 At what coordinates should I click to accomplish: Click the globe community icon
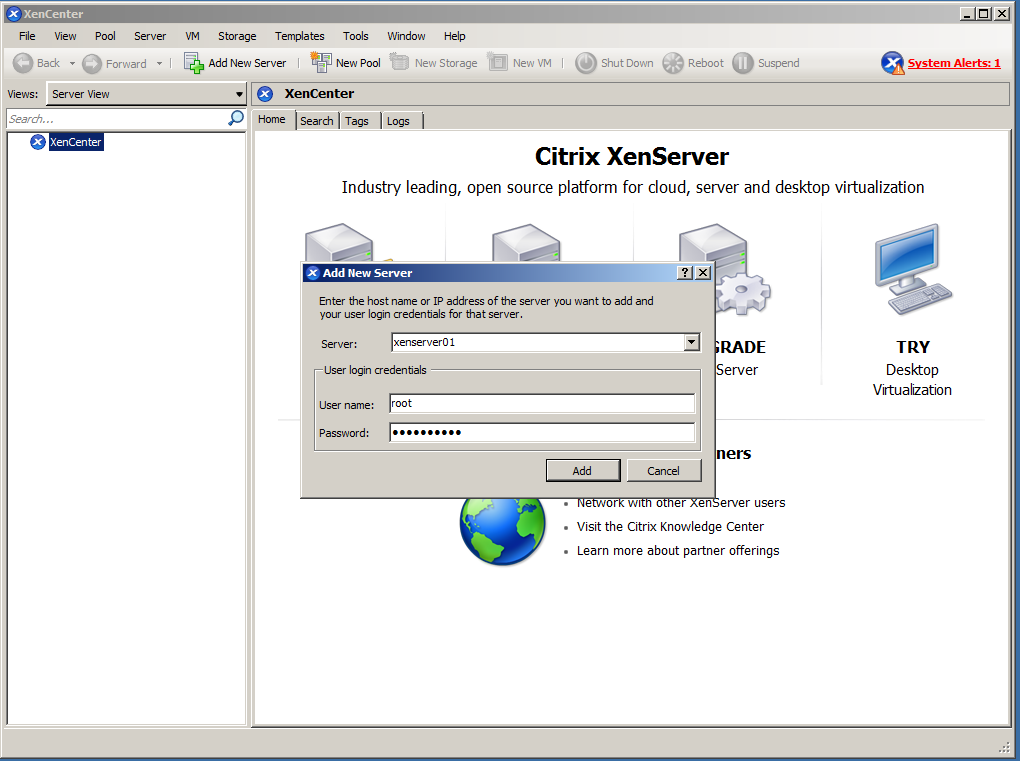[502, 524]
